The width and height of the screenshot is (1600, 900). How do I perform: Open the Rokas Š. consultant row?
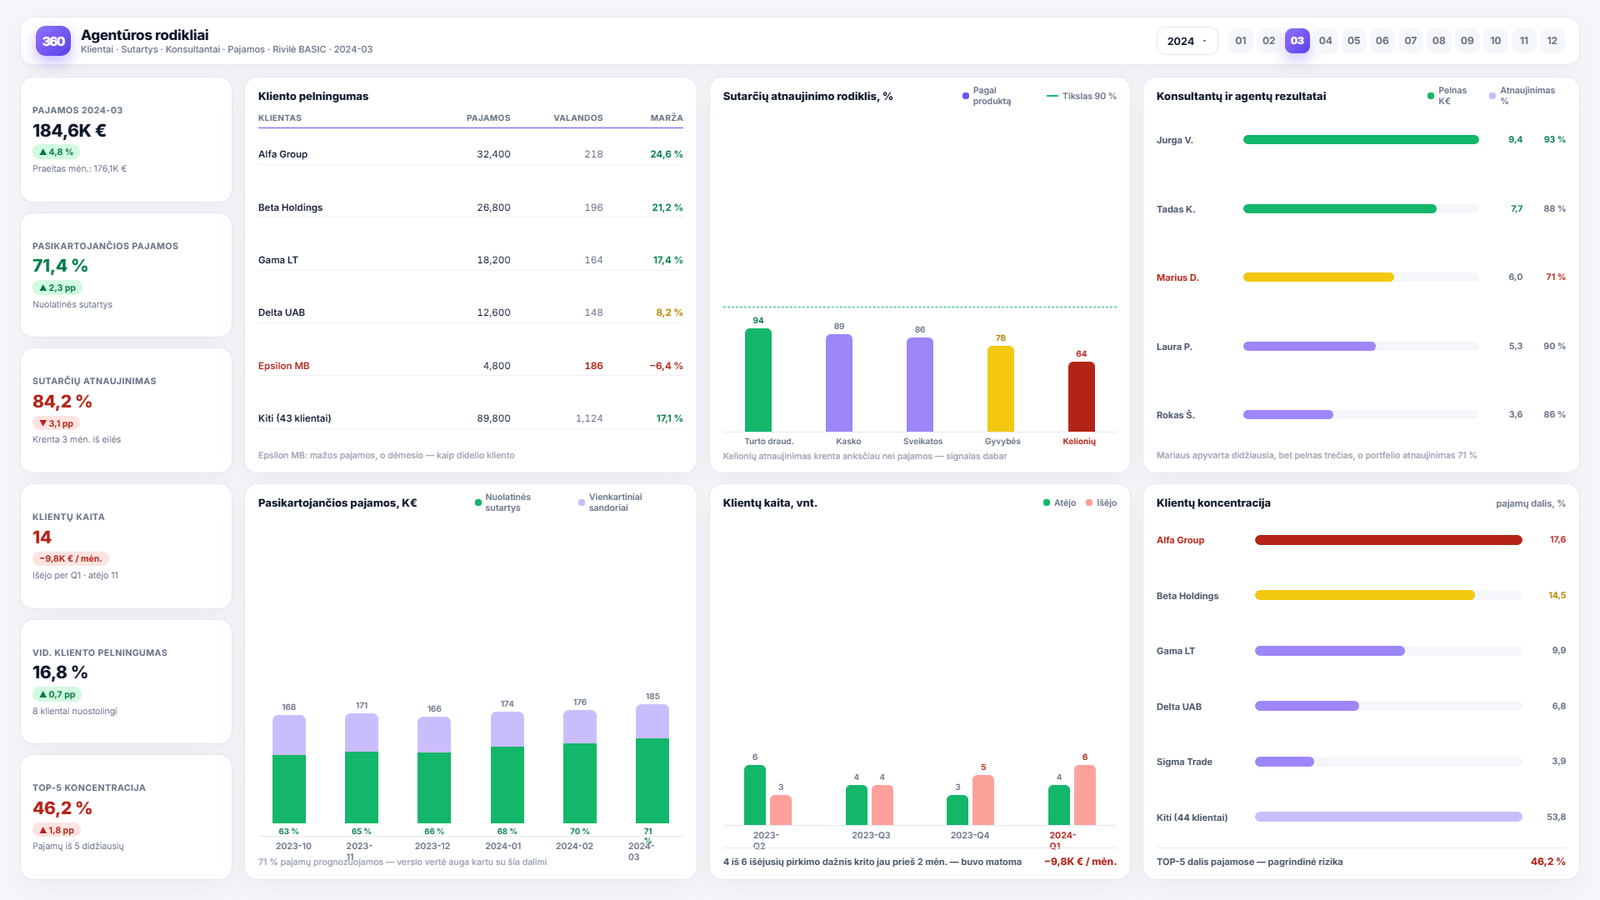coord(1361,414)
